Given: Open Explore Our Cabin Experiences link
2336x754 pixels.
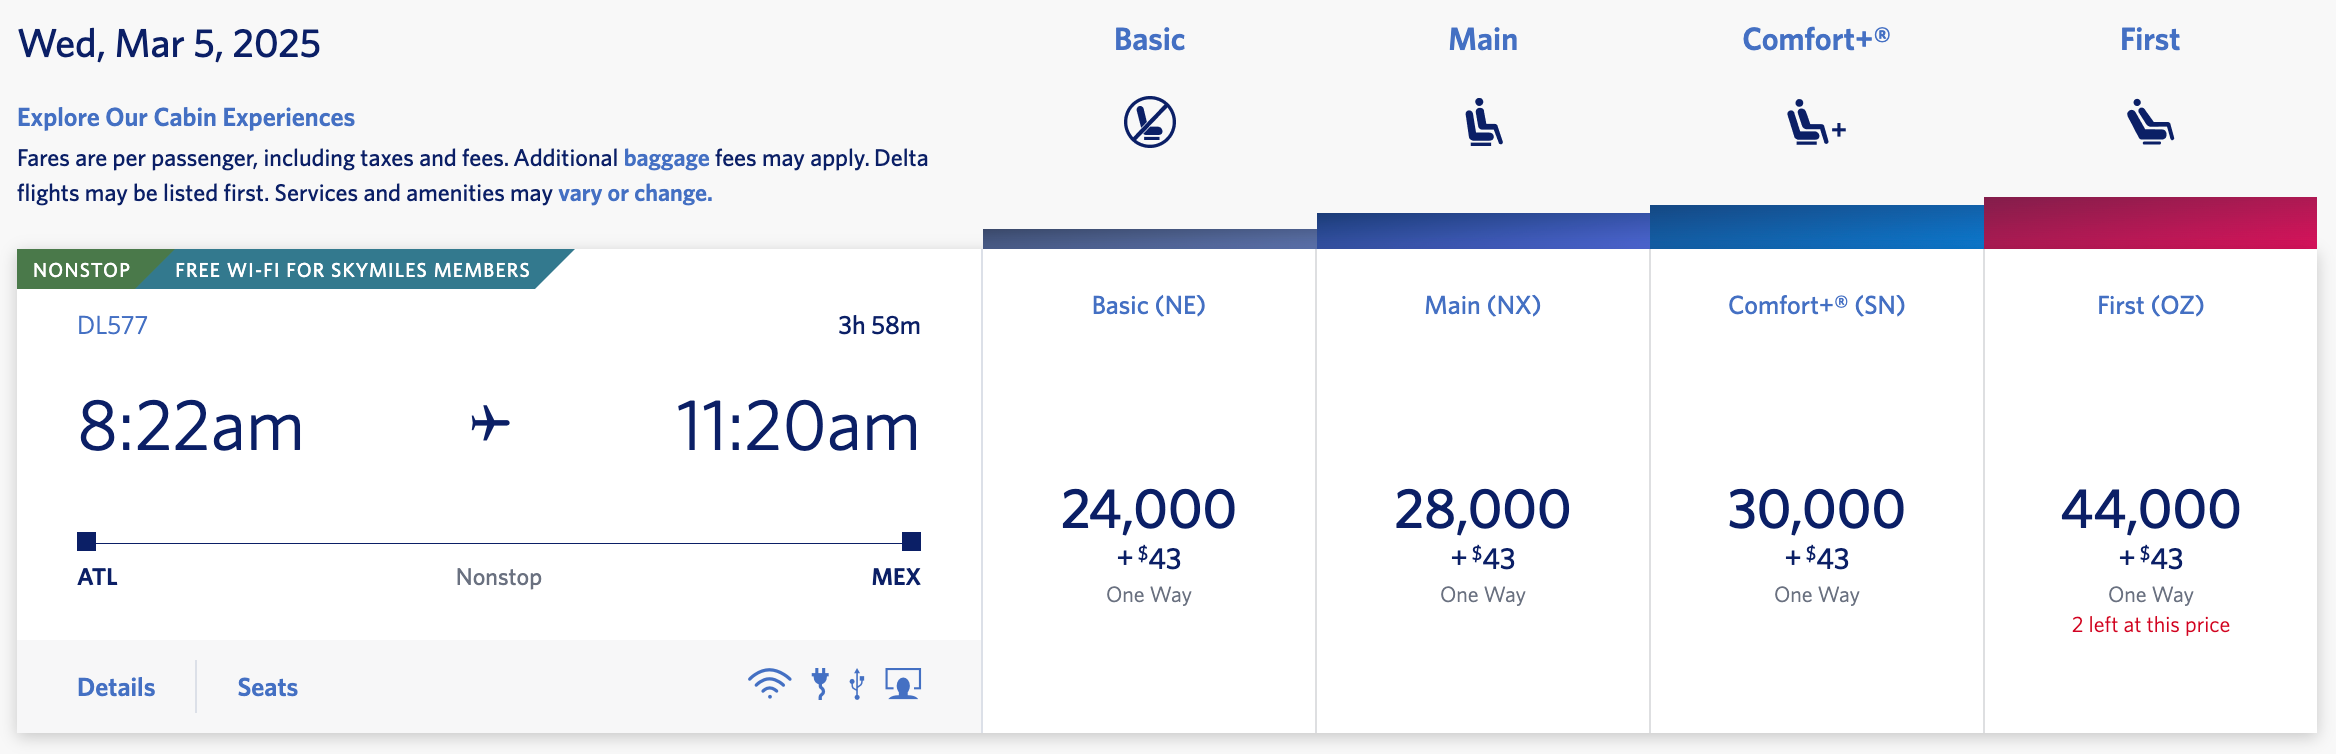Looking at the screenshot, I should pyautogui.click(x=186, y=117).
